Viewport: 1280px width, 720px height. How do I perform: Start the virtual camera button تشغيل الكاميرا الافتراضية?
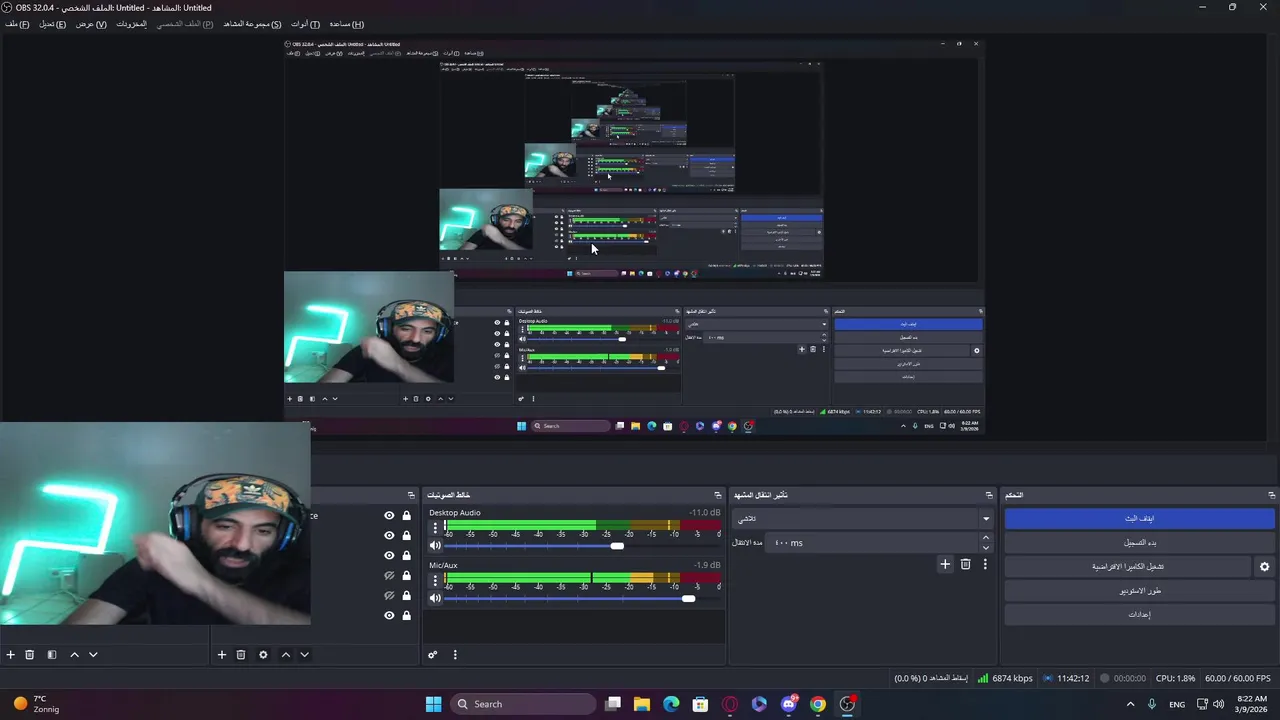pos(1127,567)
